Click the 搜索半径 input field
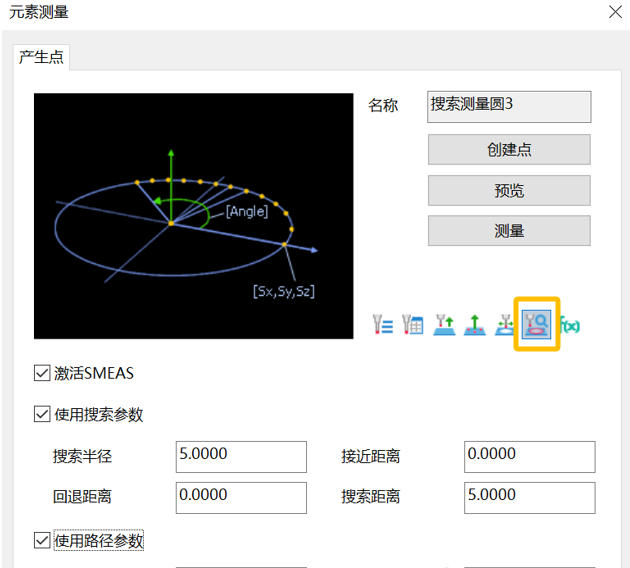Viewport: 630px width, 568px height. tap(241, 456)
